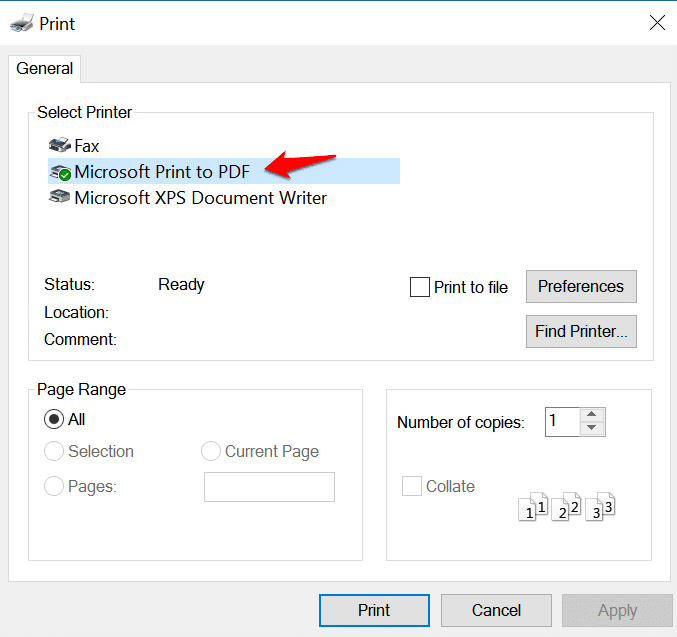Click into the Pages range text box
The width and height of the screenshot is (677, 637).
(269, 487)
